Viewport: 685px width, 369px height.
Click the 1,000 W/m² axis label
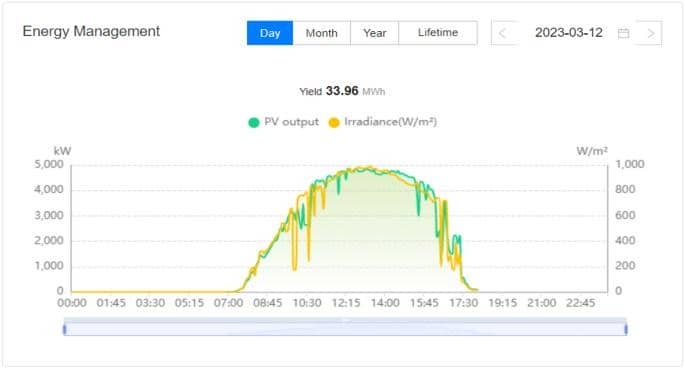pyautogui.click(x=630, y=164)
